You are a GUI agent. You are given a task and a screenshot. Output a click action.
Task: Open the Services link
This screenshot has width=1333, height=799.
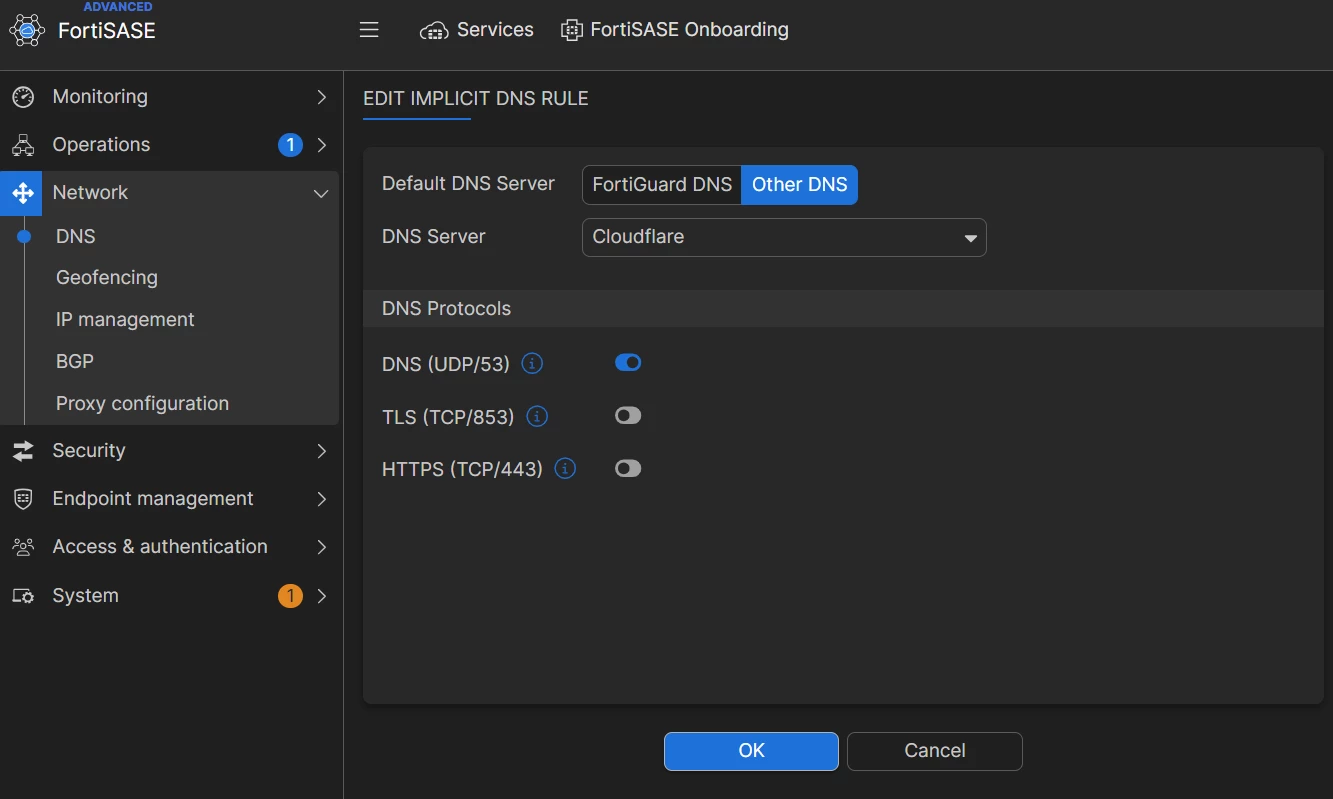[495, 30]
